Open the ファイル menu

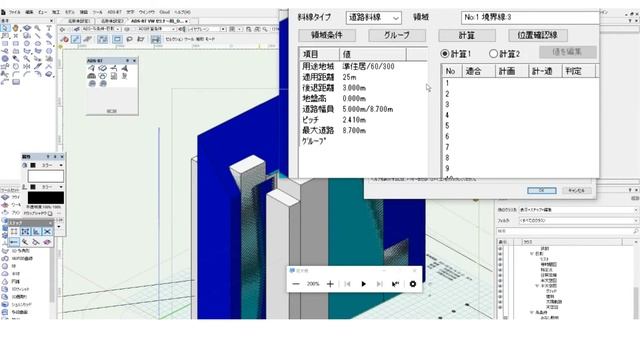(15, 12)
